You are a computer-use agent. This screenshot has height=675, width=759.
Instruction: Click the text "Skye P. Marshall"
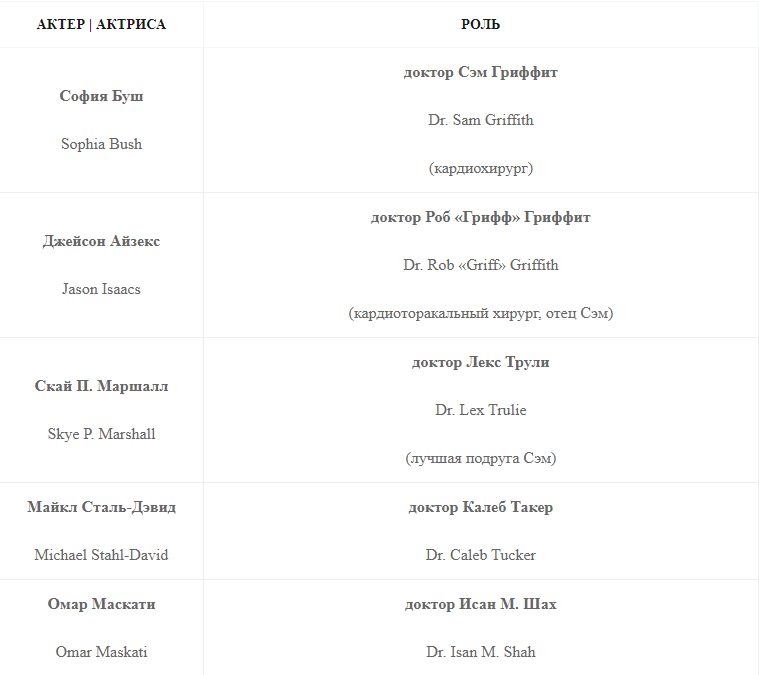[101, 434]
